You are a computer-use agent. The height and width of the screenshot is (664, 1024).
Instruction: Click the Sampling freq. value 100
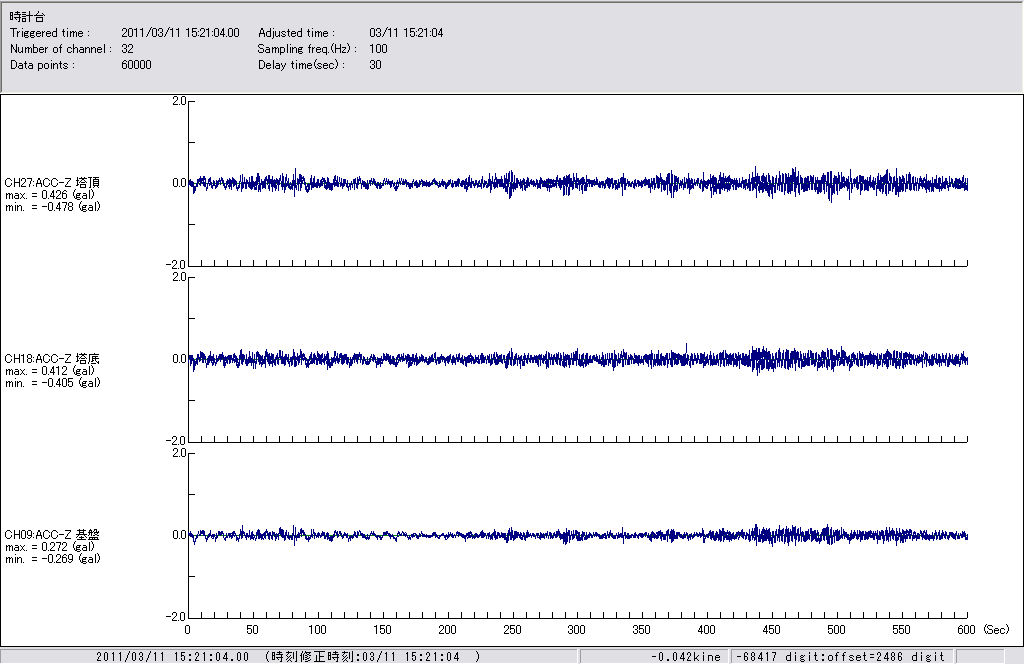click(378, 49)
